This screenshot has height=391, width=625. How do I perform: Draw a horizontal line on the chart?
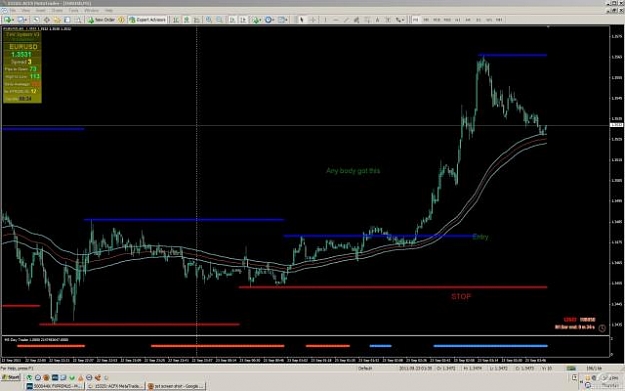pyautogui.click(x=336, y=20)
